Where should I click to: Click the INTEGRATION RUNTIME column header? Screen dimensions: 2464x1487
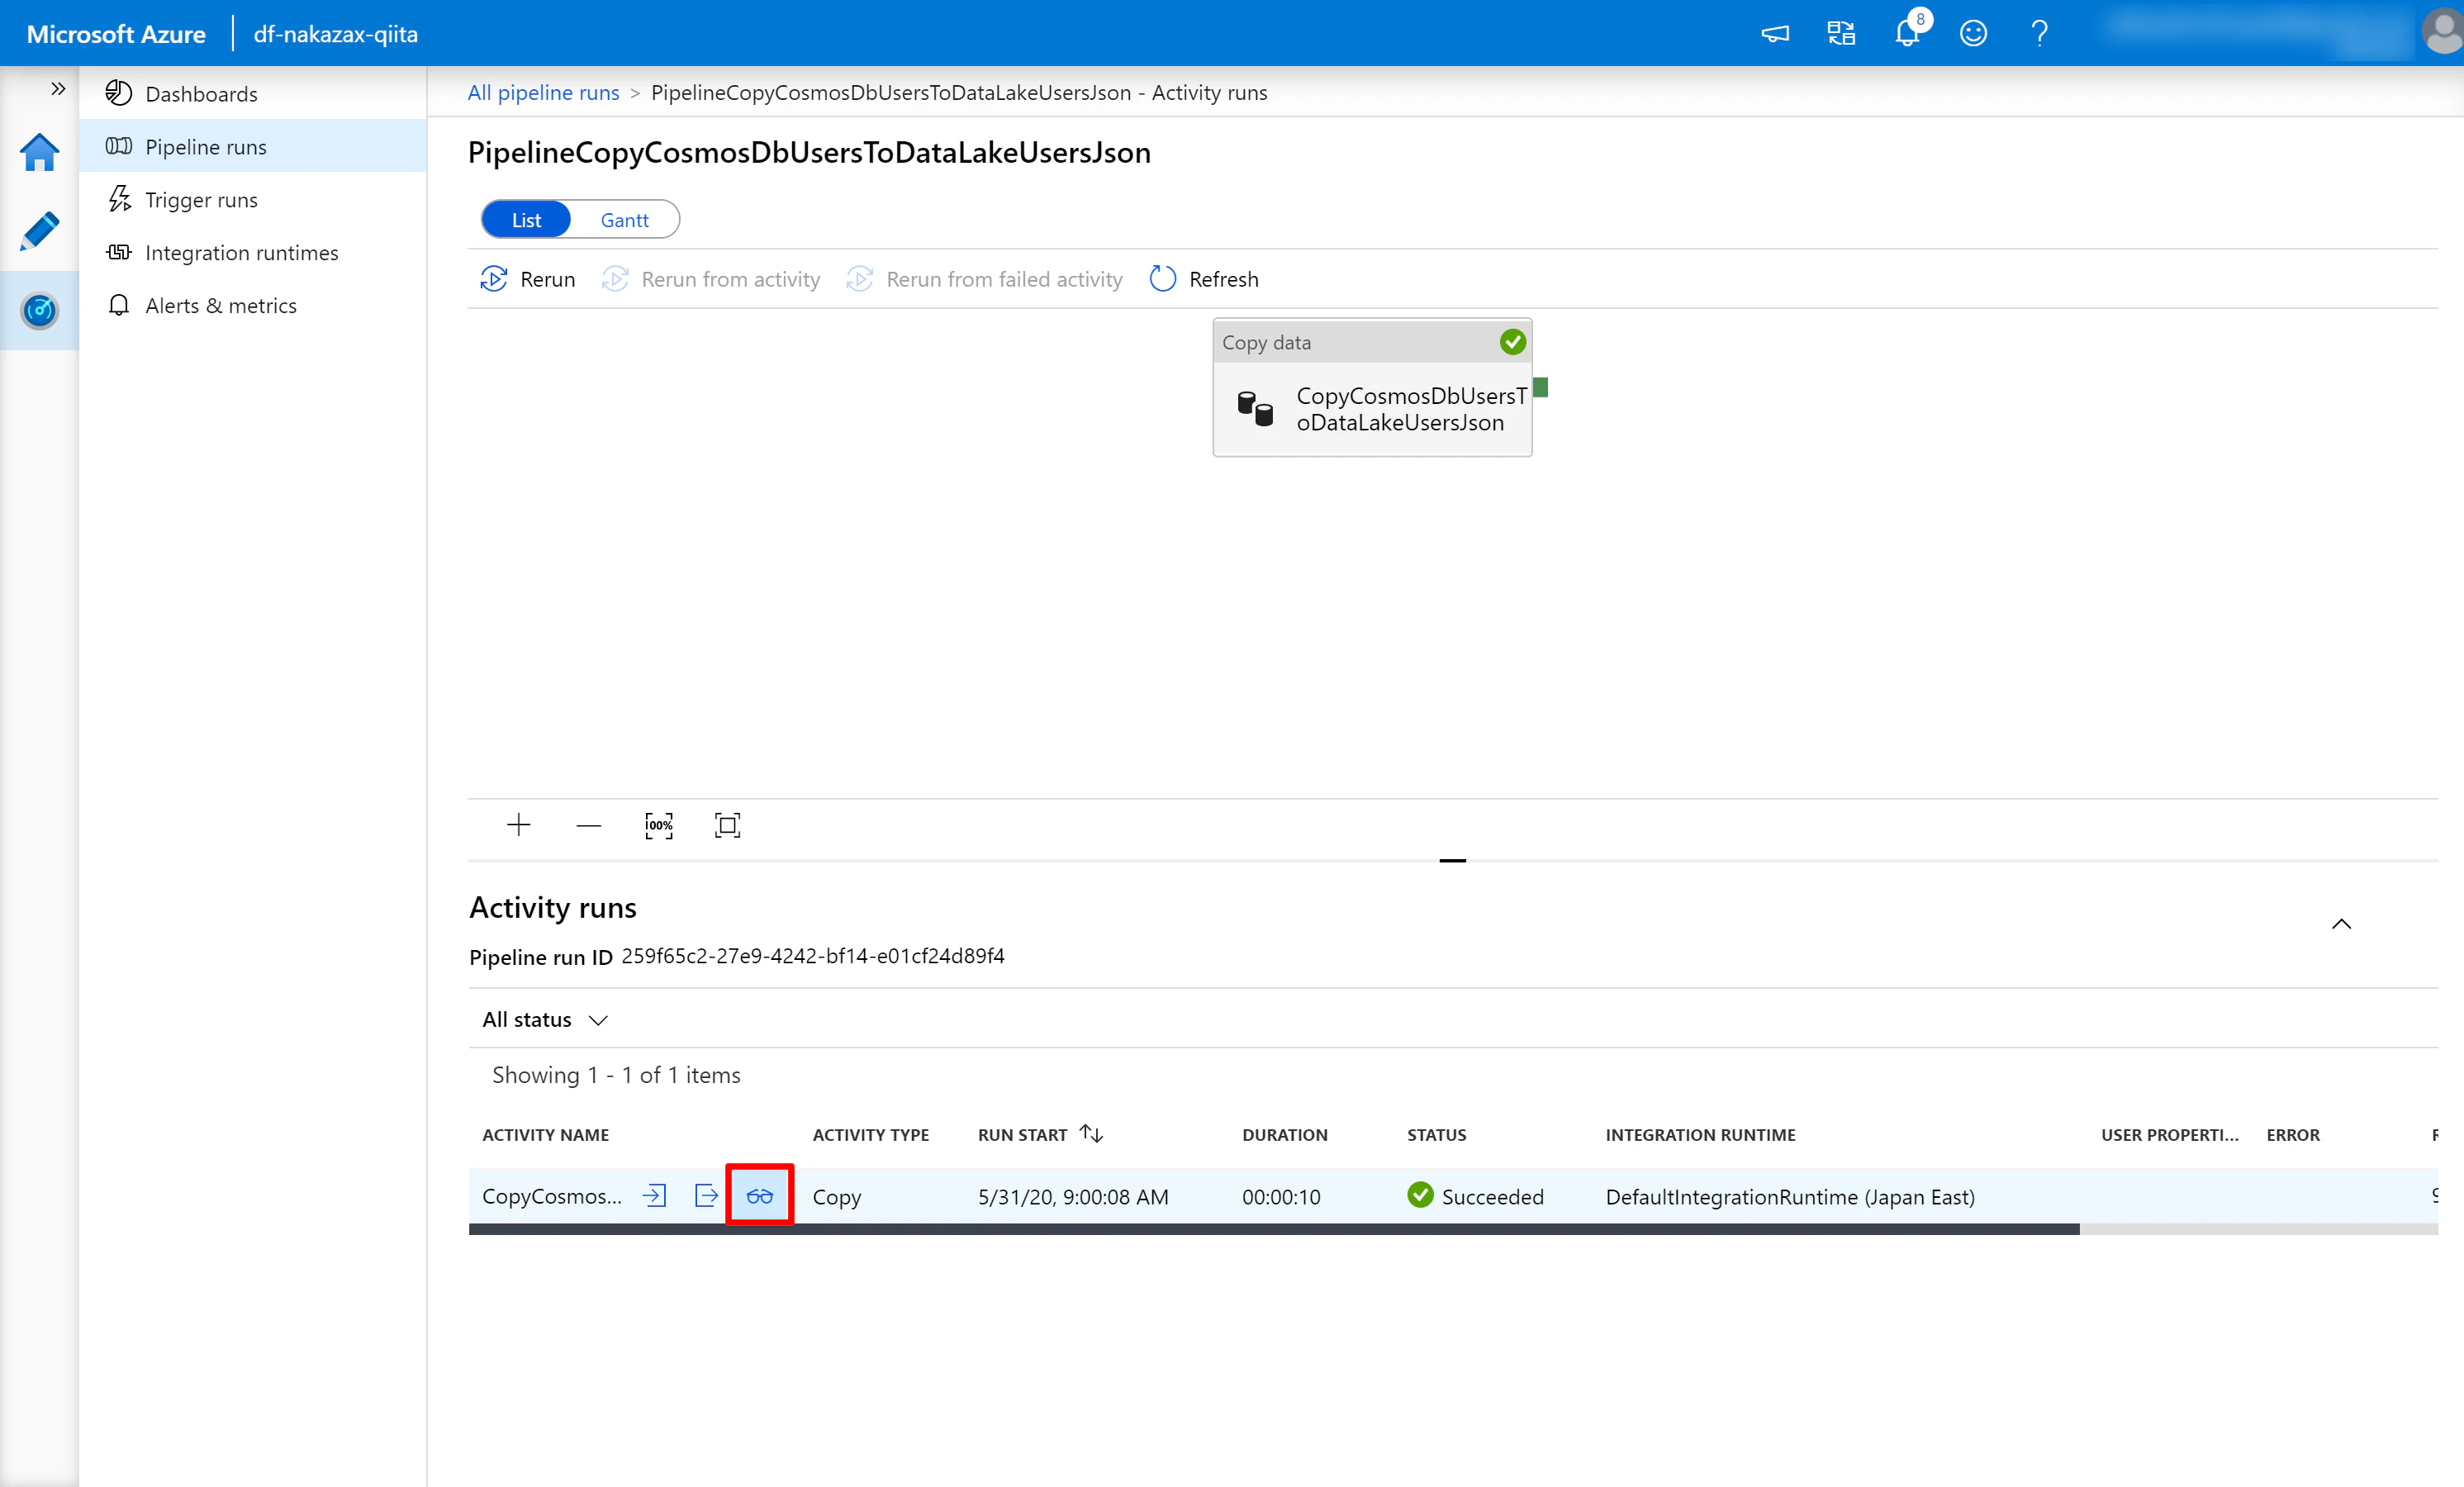(1700, 1134)
